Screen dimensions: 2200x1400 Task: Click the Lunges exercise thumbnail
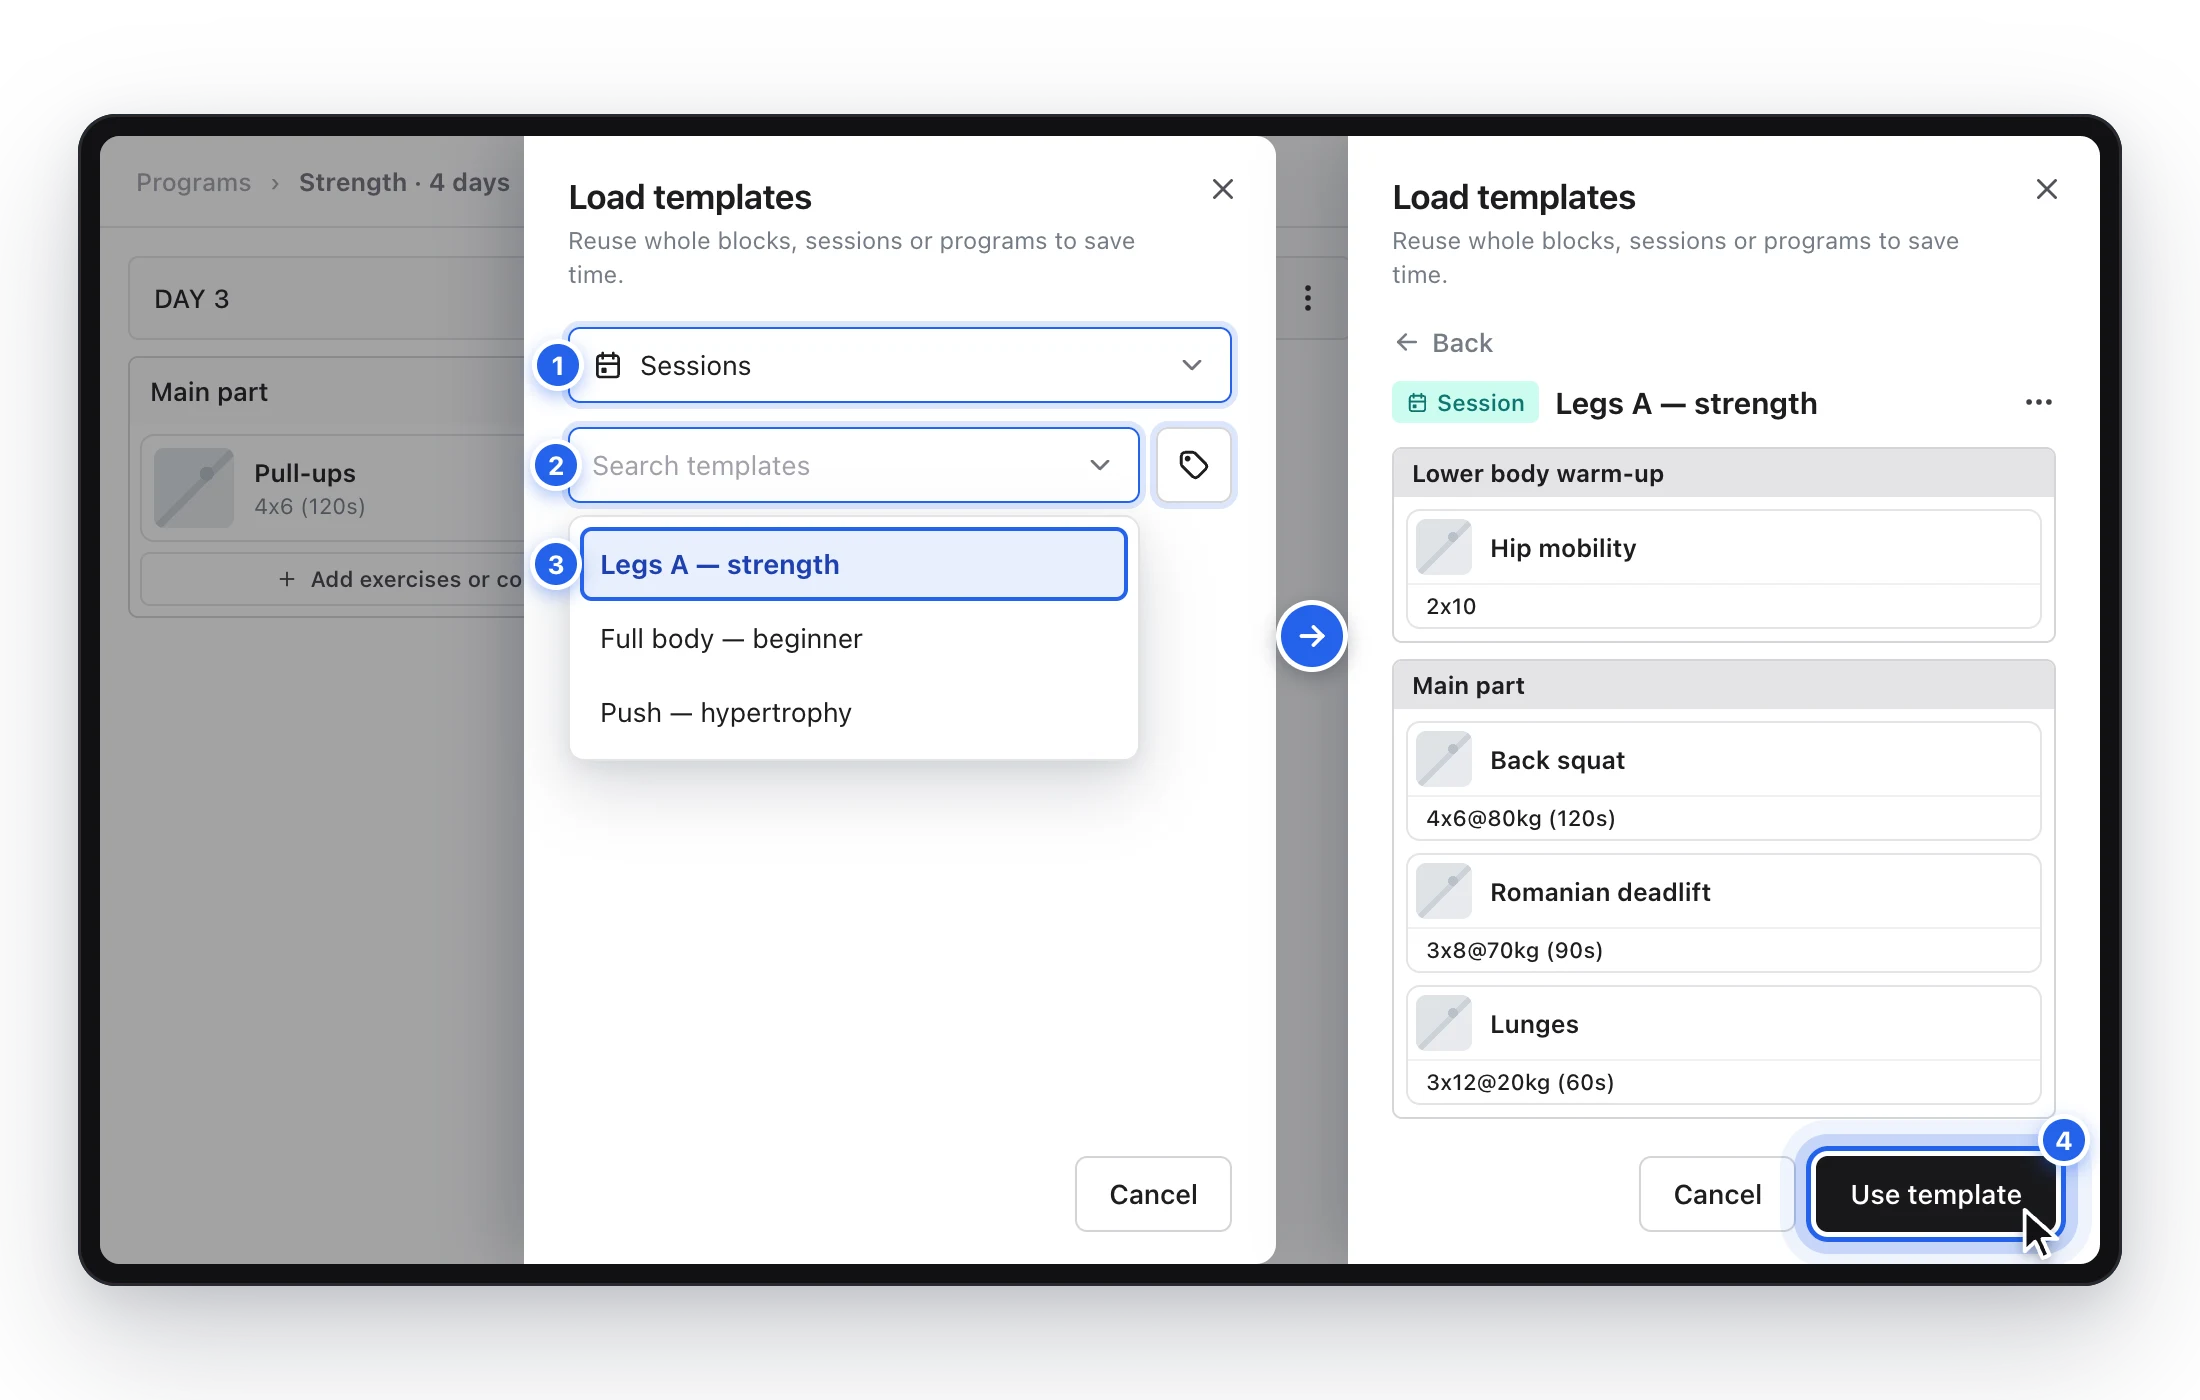tap(1443, 1023)
